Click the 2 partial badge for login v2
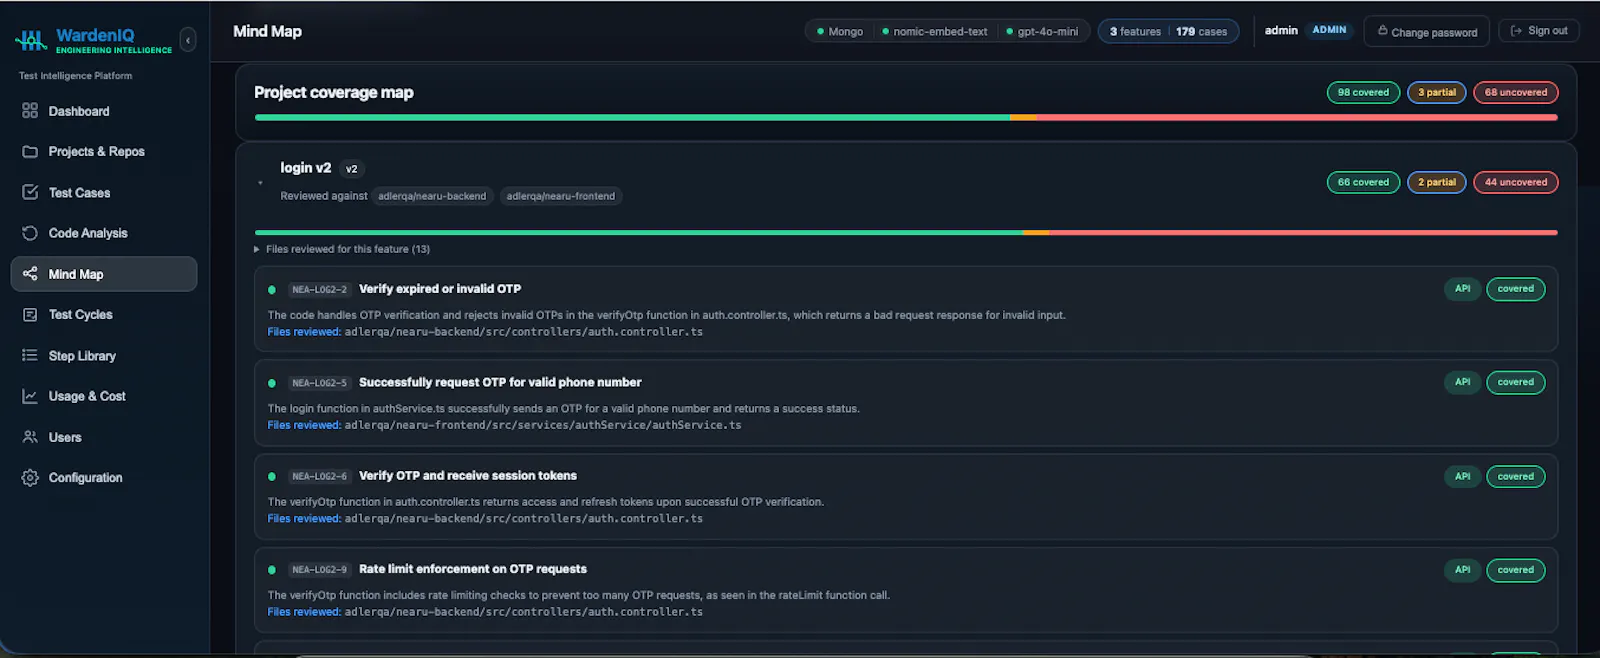The image size is (1600, 658). 1437,182
